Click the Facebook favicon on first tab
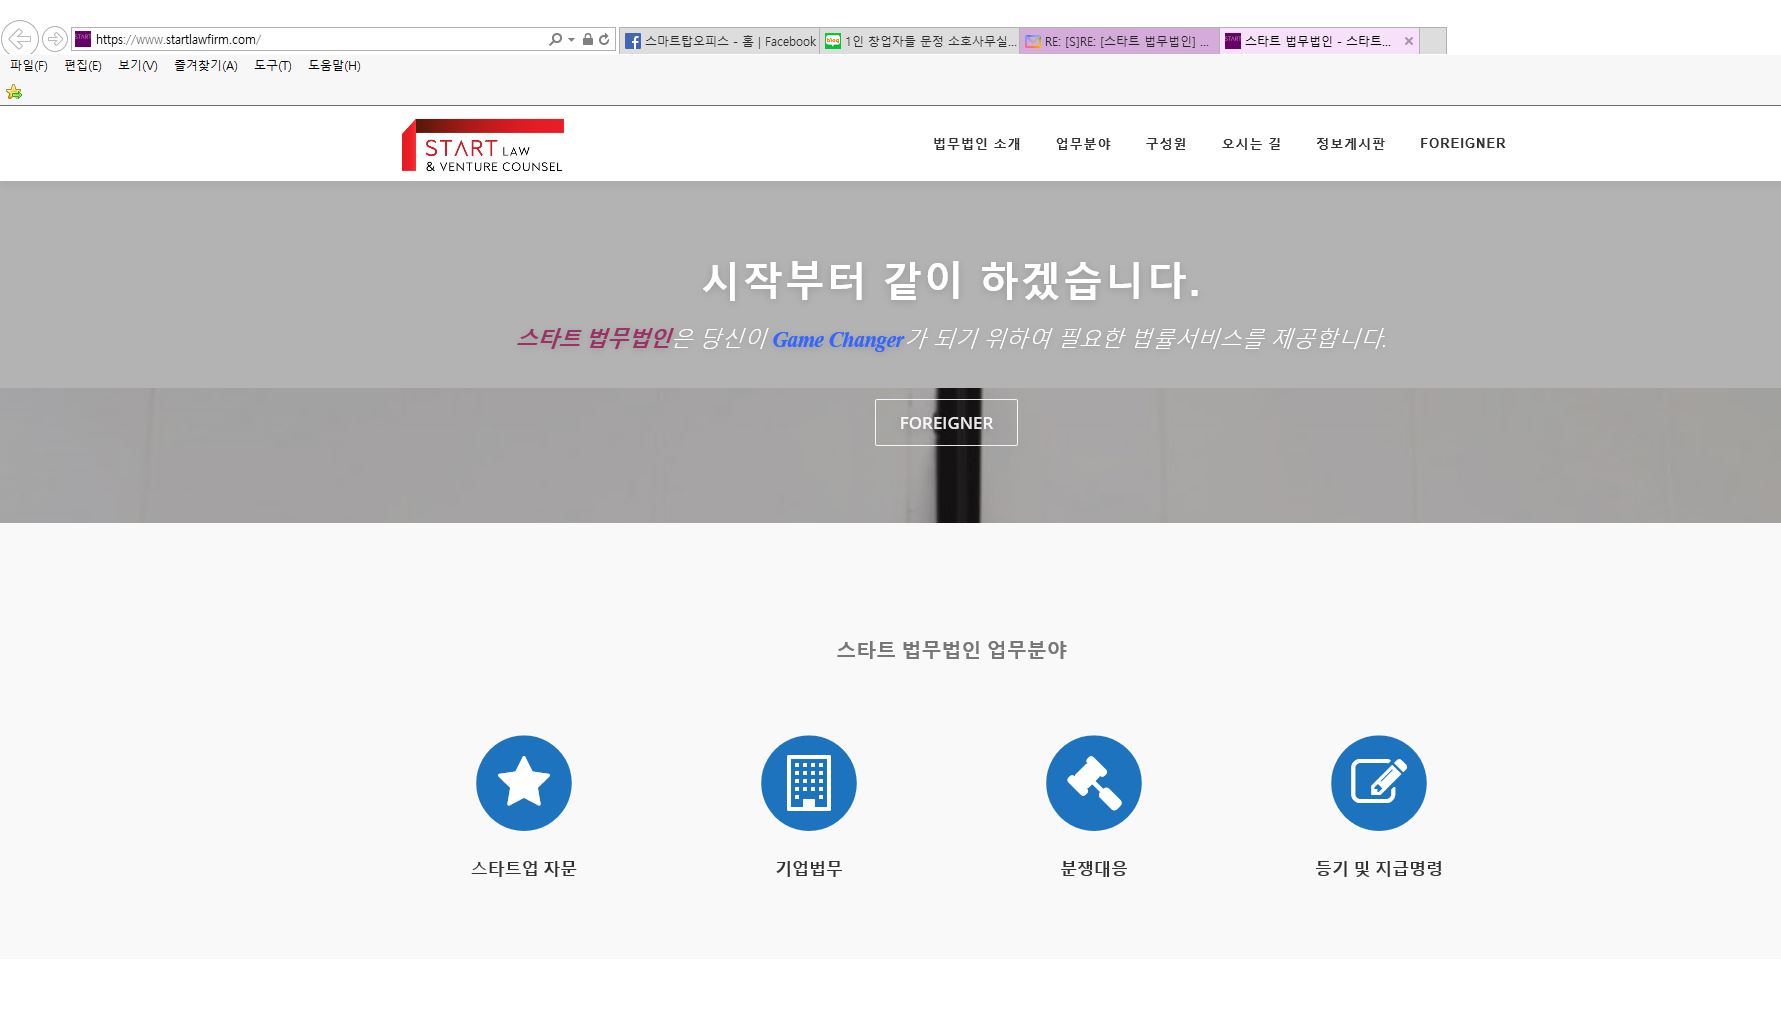 (633, 41)
